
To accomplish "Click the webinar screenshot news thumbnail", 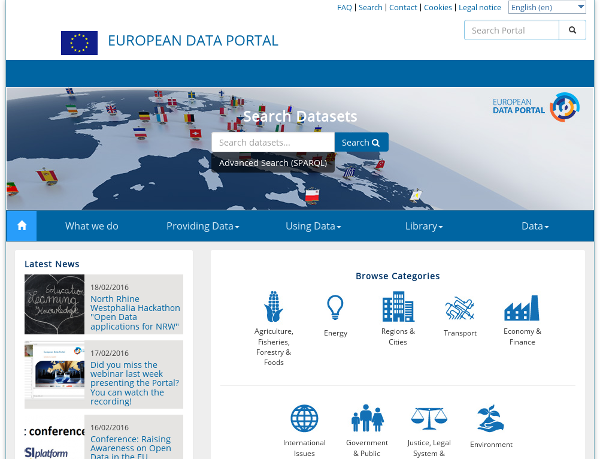I will pyautogui.click(x=54, y=371).
